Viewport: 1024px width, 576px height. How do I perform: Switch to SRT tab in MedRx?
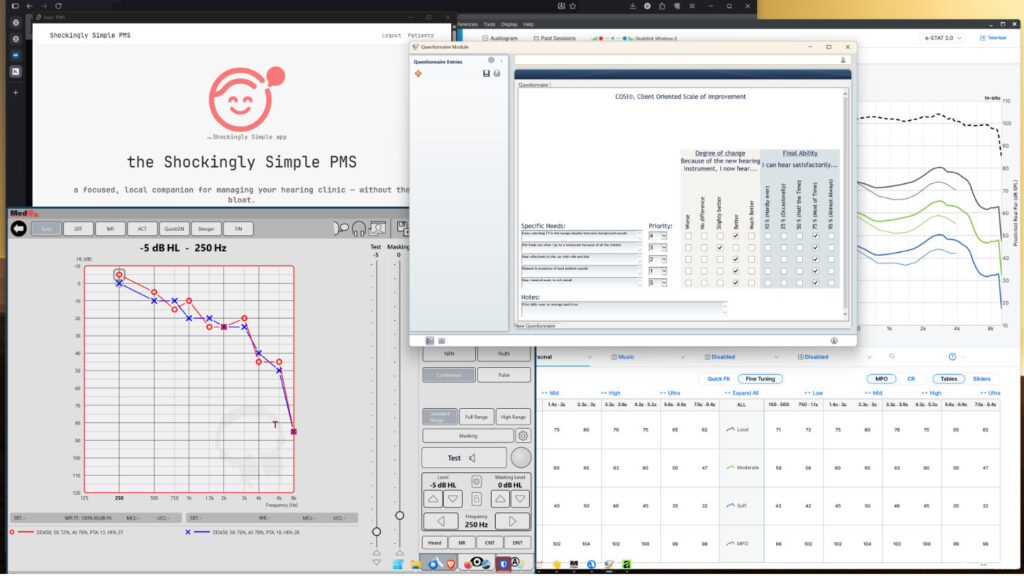[x=78, y=229]
